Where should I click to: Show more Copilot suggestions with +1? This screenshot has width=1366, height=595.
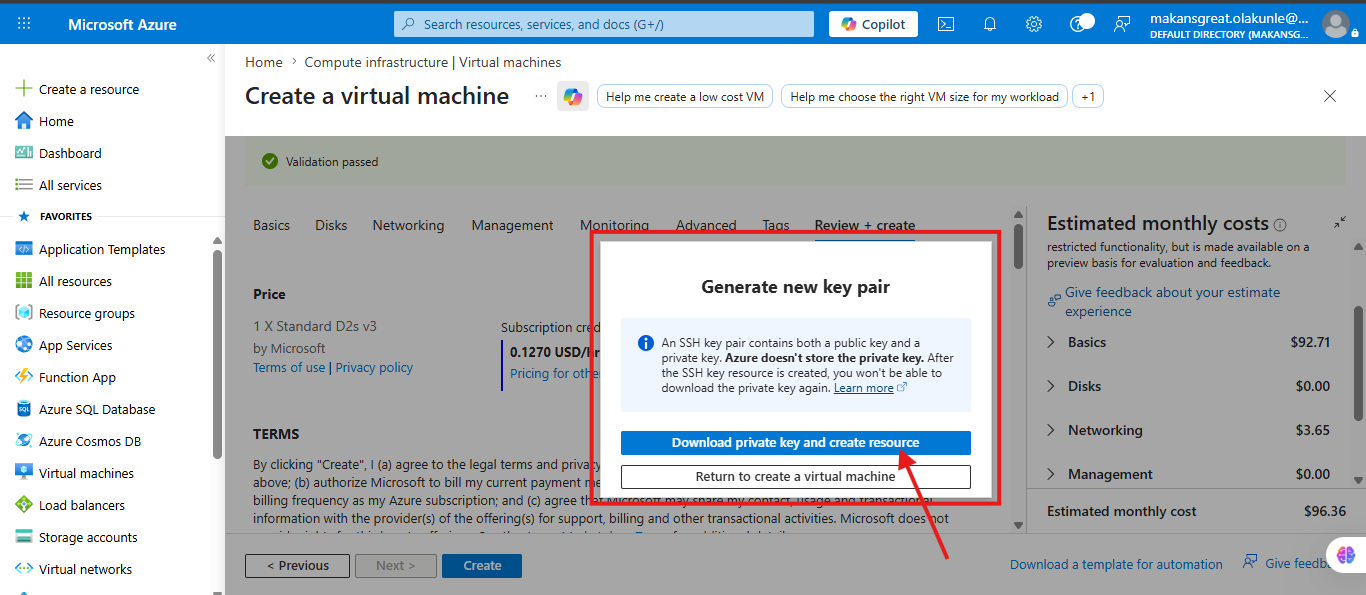tap(1088, 97)
